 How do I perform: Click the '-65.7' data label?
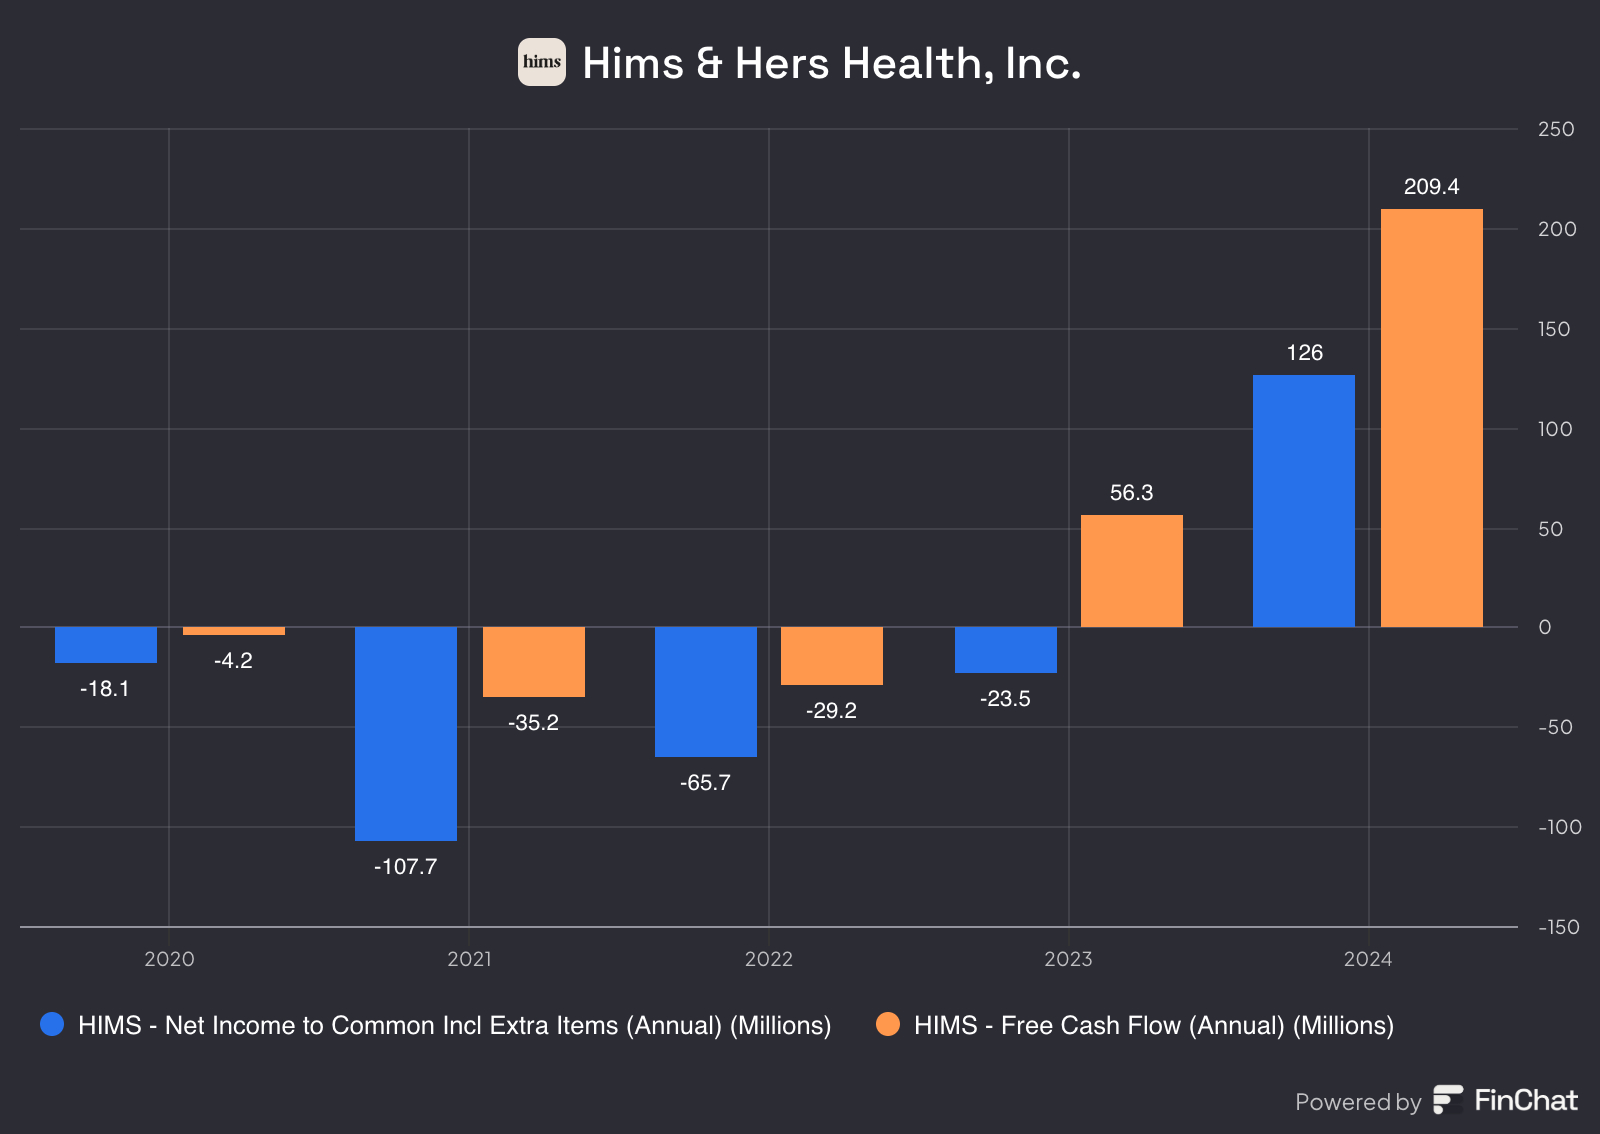coord(705,783)
